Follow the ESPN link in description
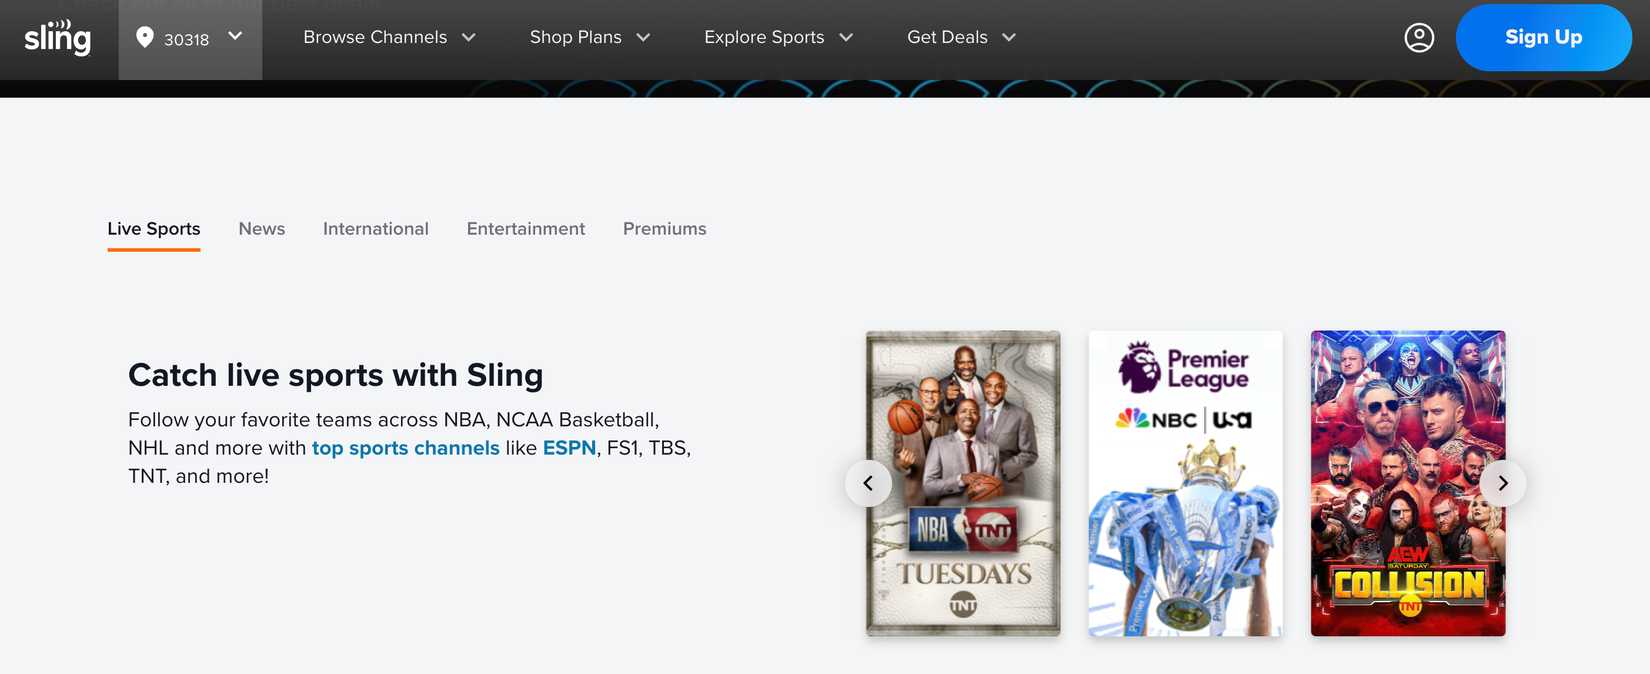Viewport: 1650px width, 674px height. (x=569, y=448)
